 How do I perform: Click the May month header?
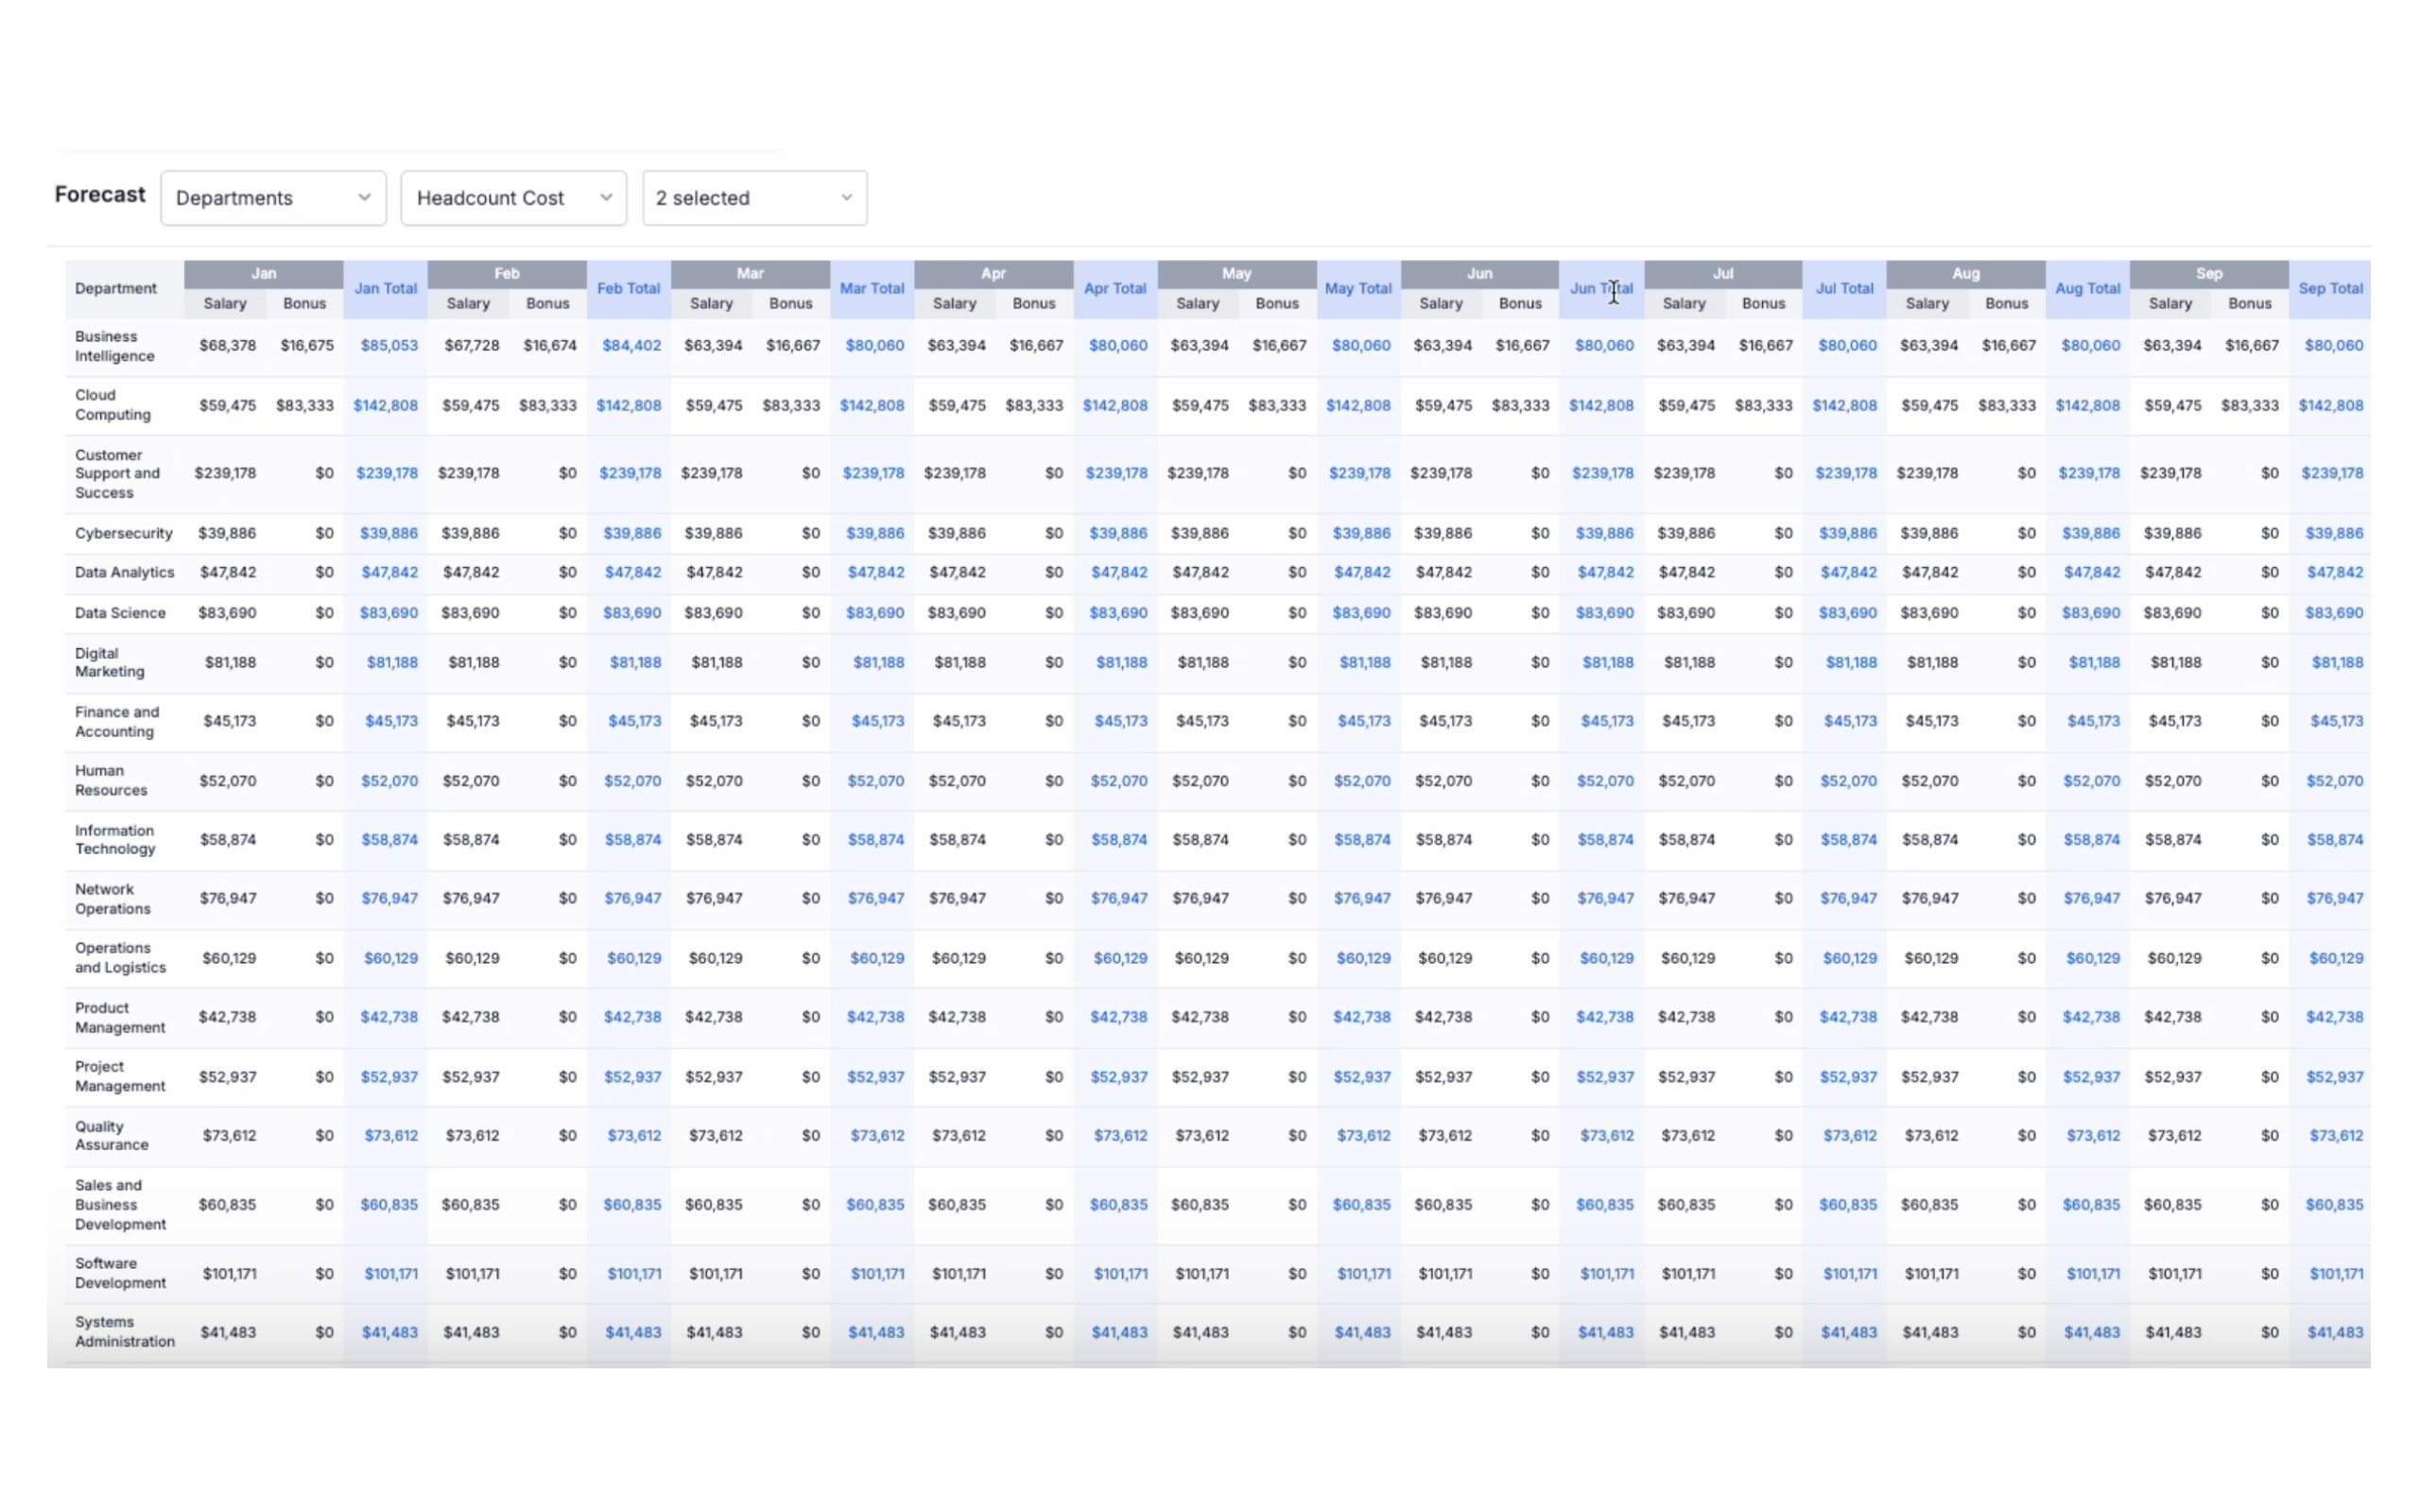point(1237,273)
